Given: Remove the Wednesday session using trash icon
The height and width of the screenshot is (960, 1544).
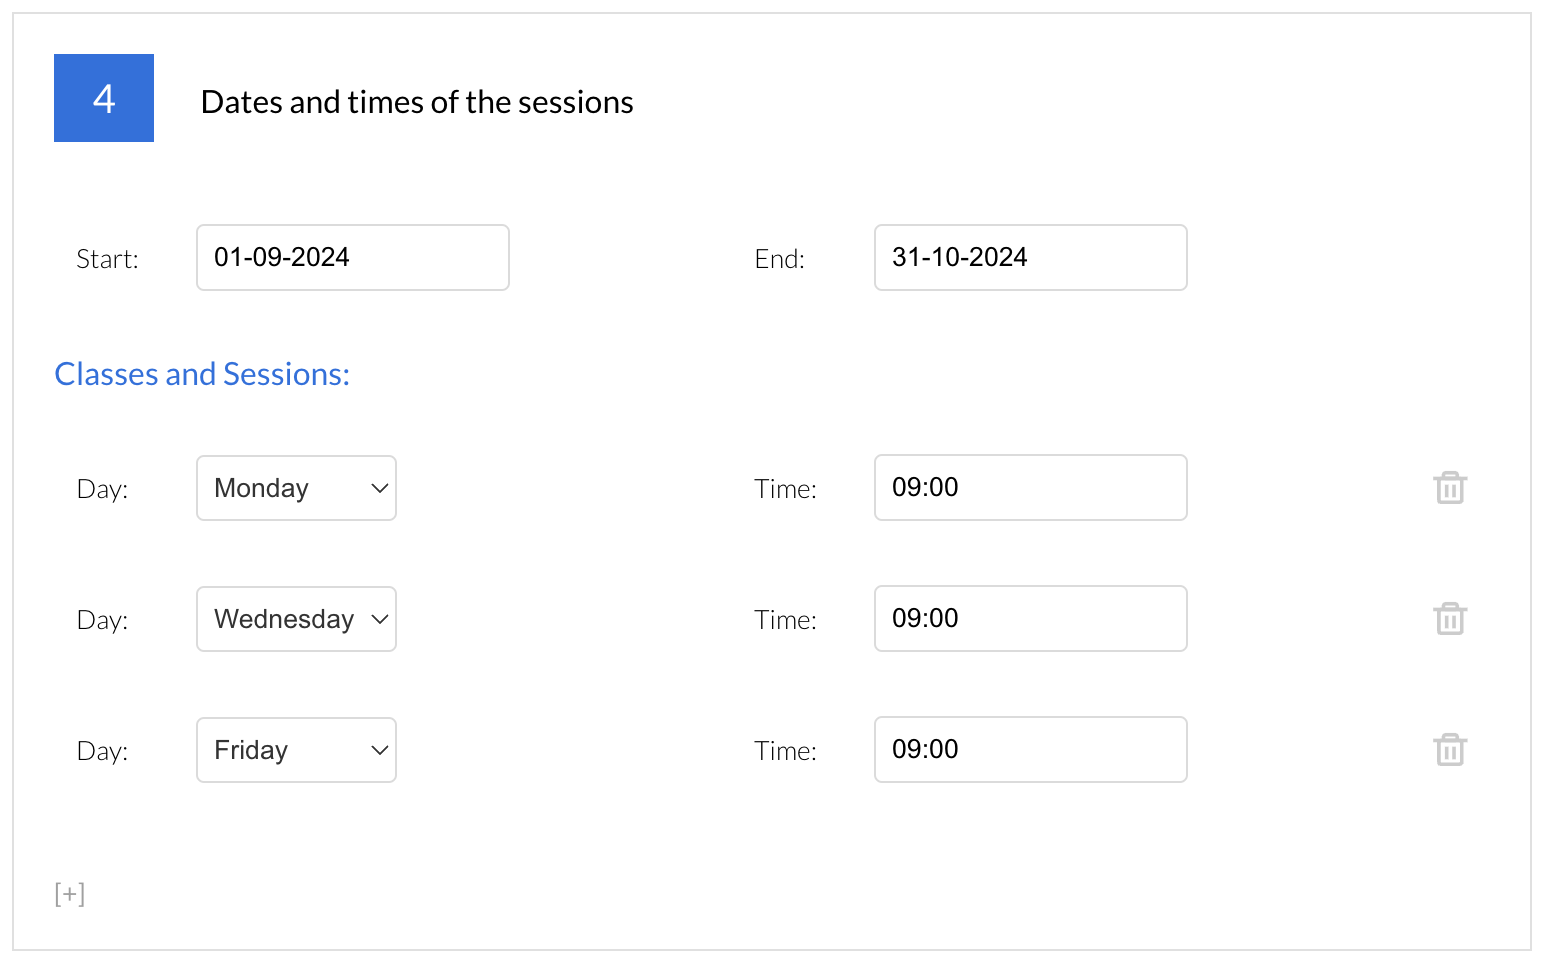Looking at the screenshot, I should (x=1450, y=619).
